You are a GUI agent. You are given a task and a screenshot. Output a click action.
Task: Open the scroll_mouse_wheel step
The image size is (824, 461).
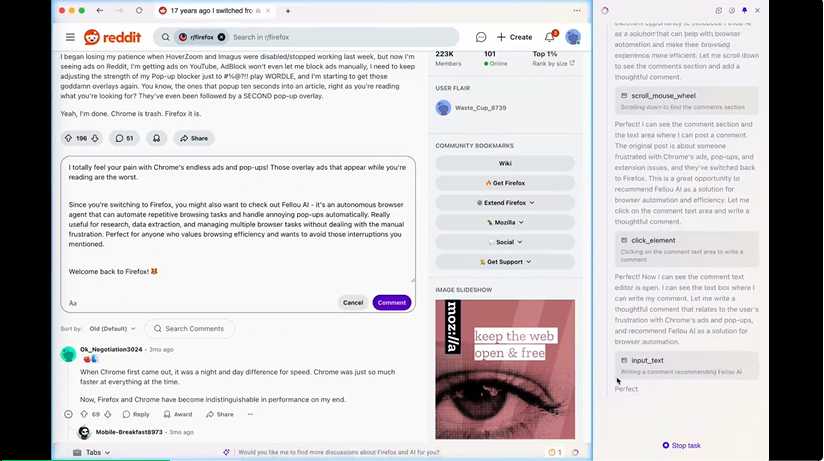coord(686,101)
